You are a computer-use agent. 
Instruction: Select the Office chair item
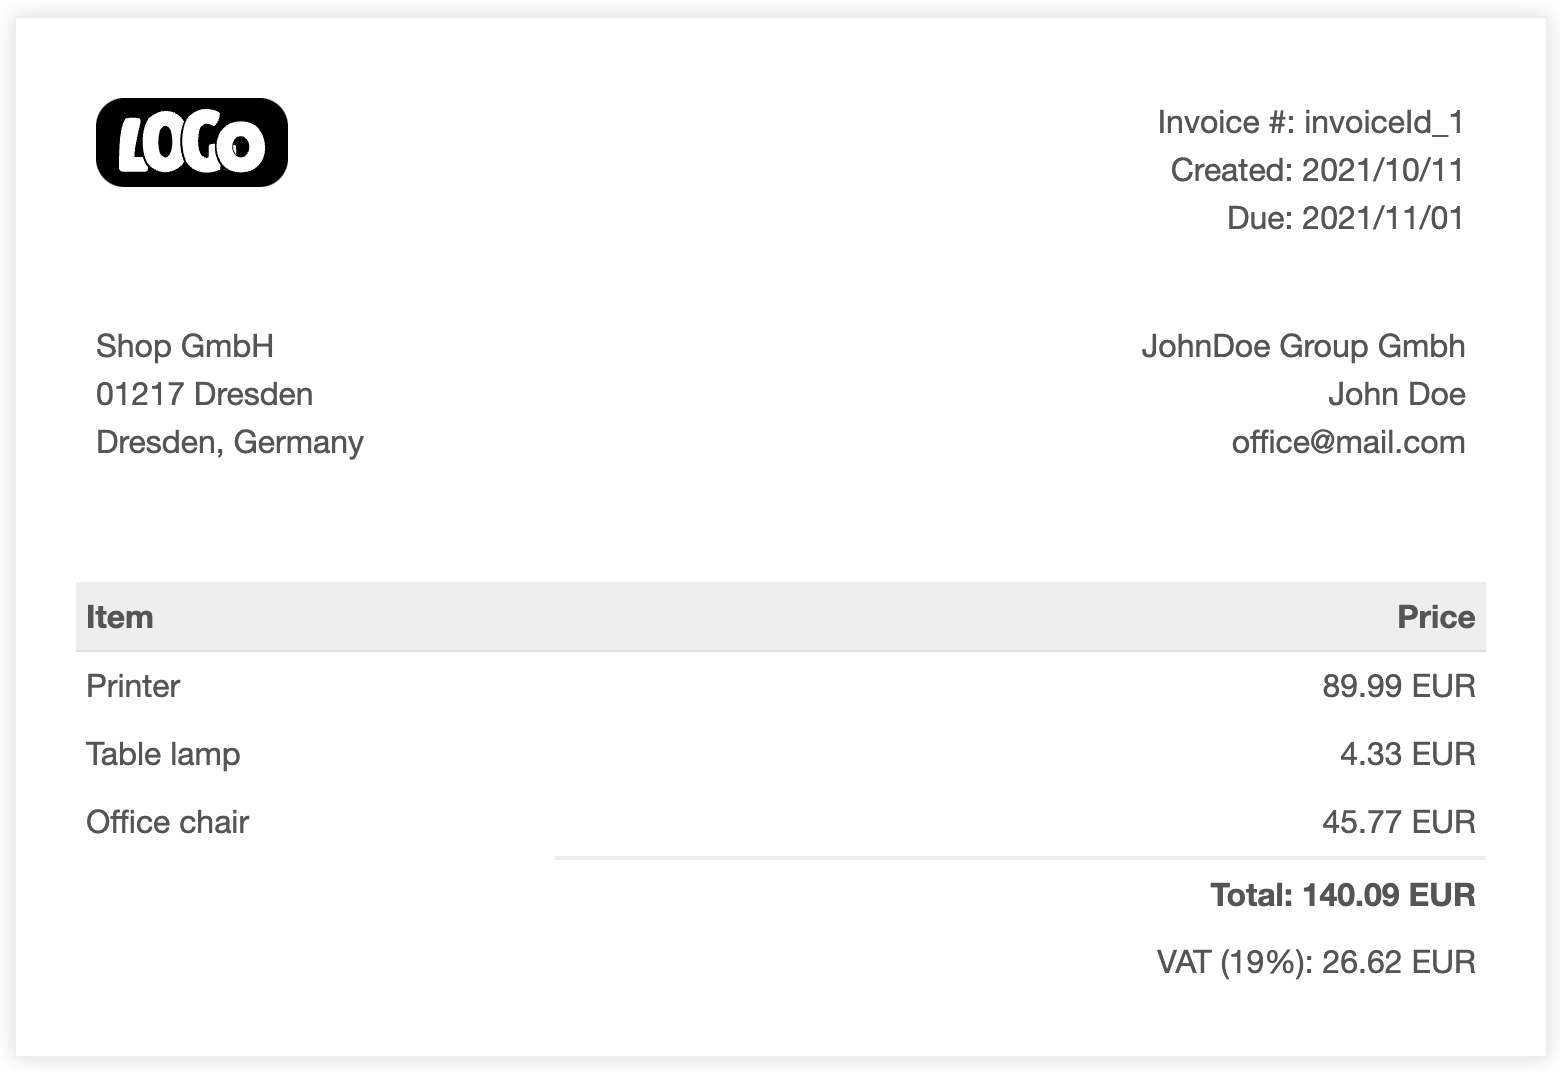click(167, 822)
